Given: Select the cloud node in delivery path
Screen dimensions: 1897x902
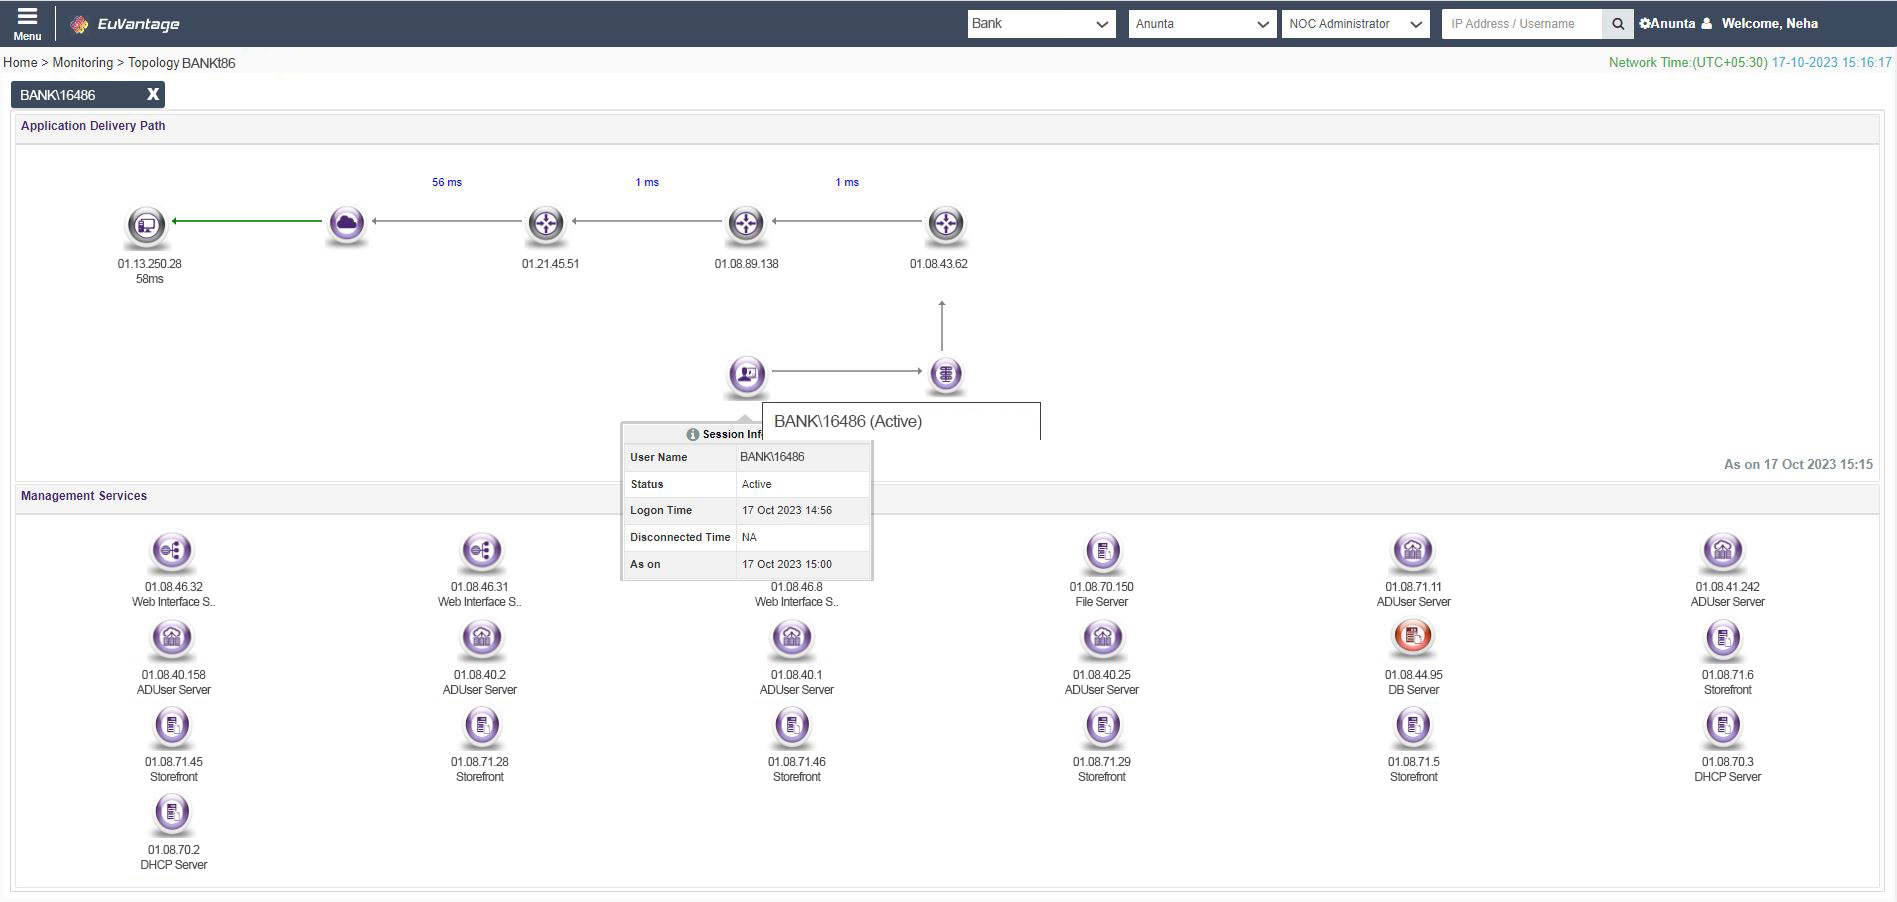Looking at the screenshot, I should (x=347, y=223).
